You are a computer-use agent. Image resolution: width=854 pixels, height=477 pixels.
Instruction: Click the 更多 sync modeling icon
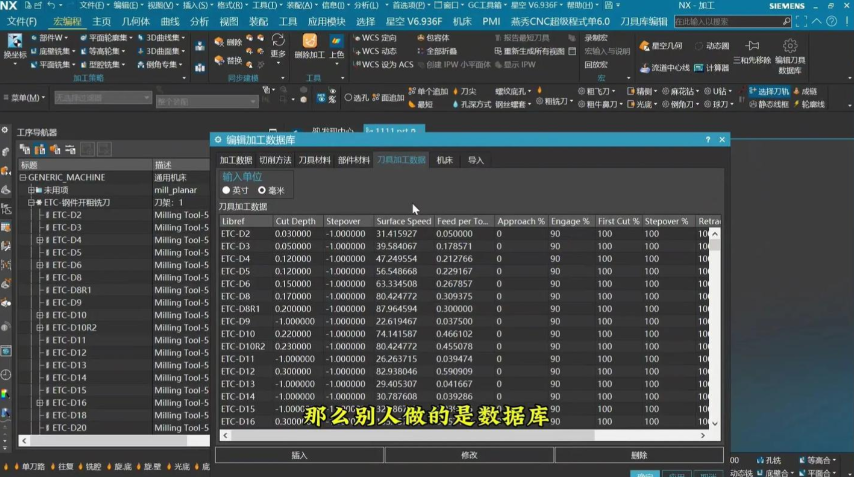tap(278, 45)
